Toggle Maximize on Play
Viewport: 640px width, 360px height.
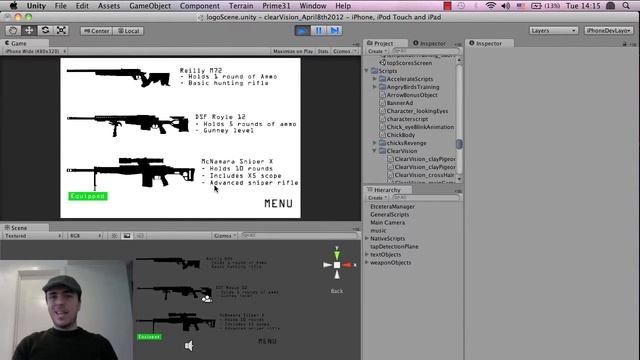coord(293,51)
